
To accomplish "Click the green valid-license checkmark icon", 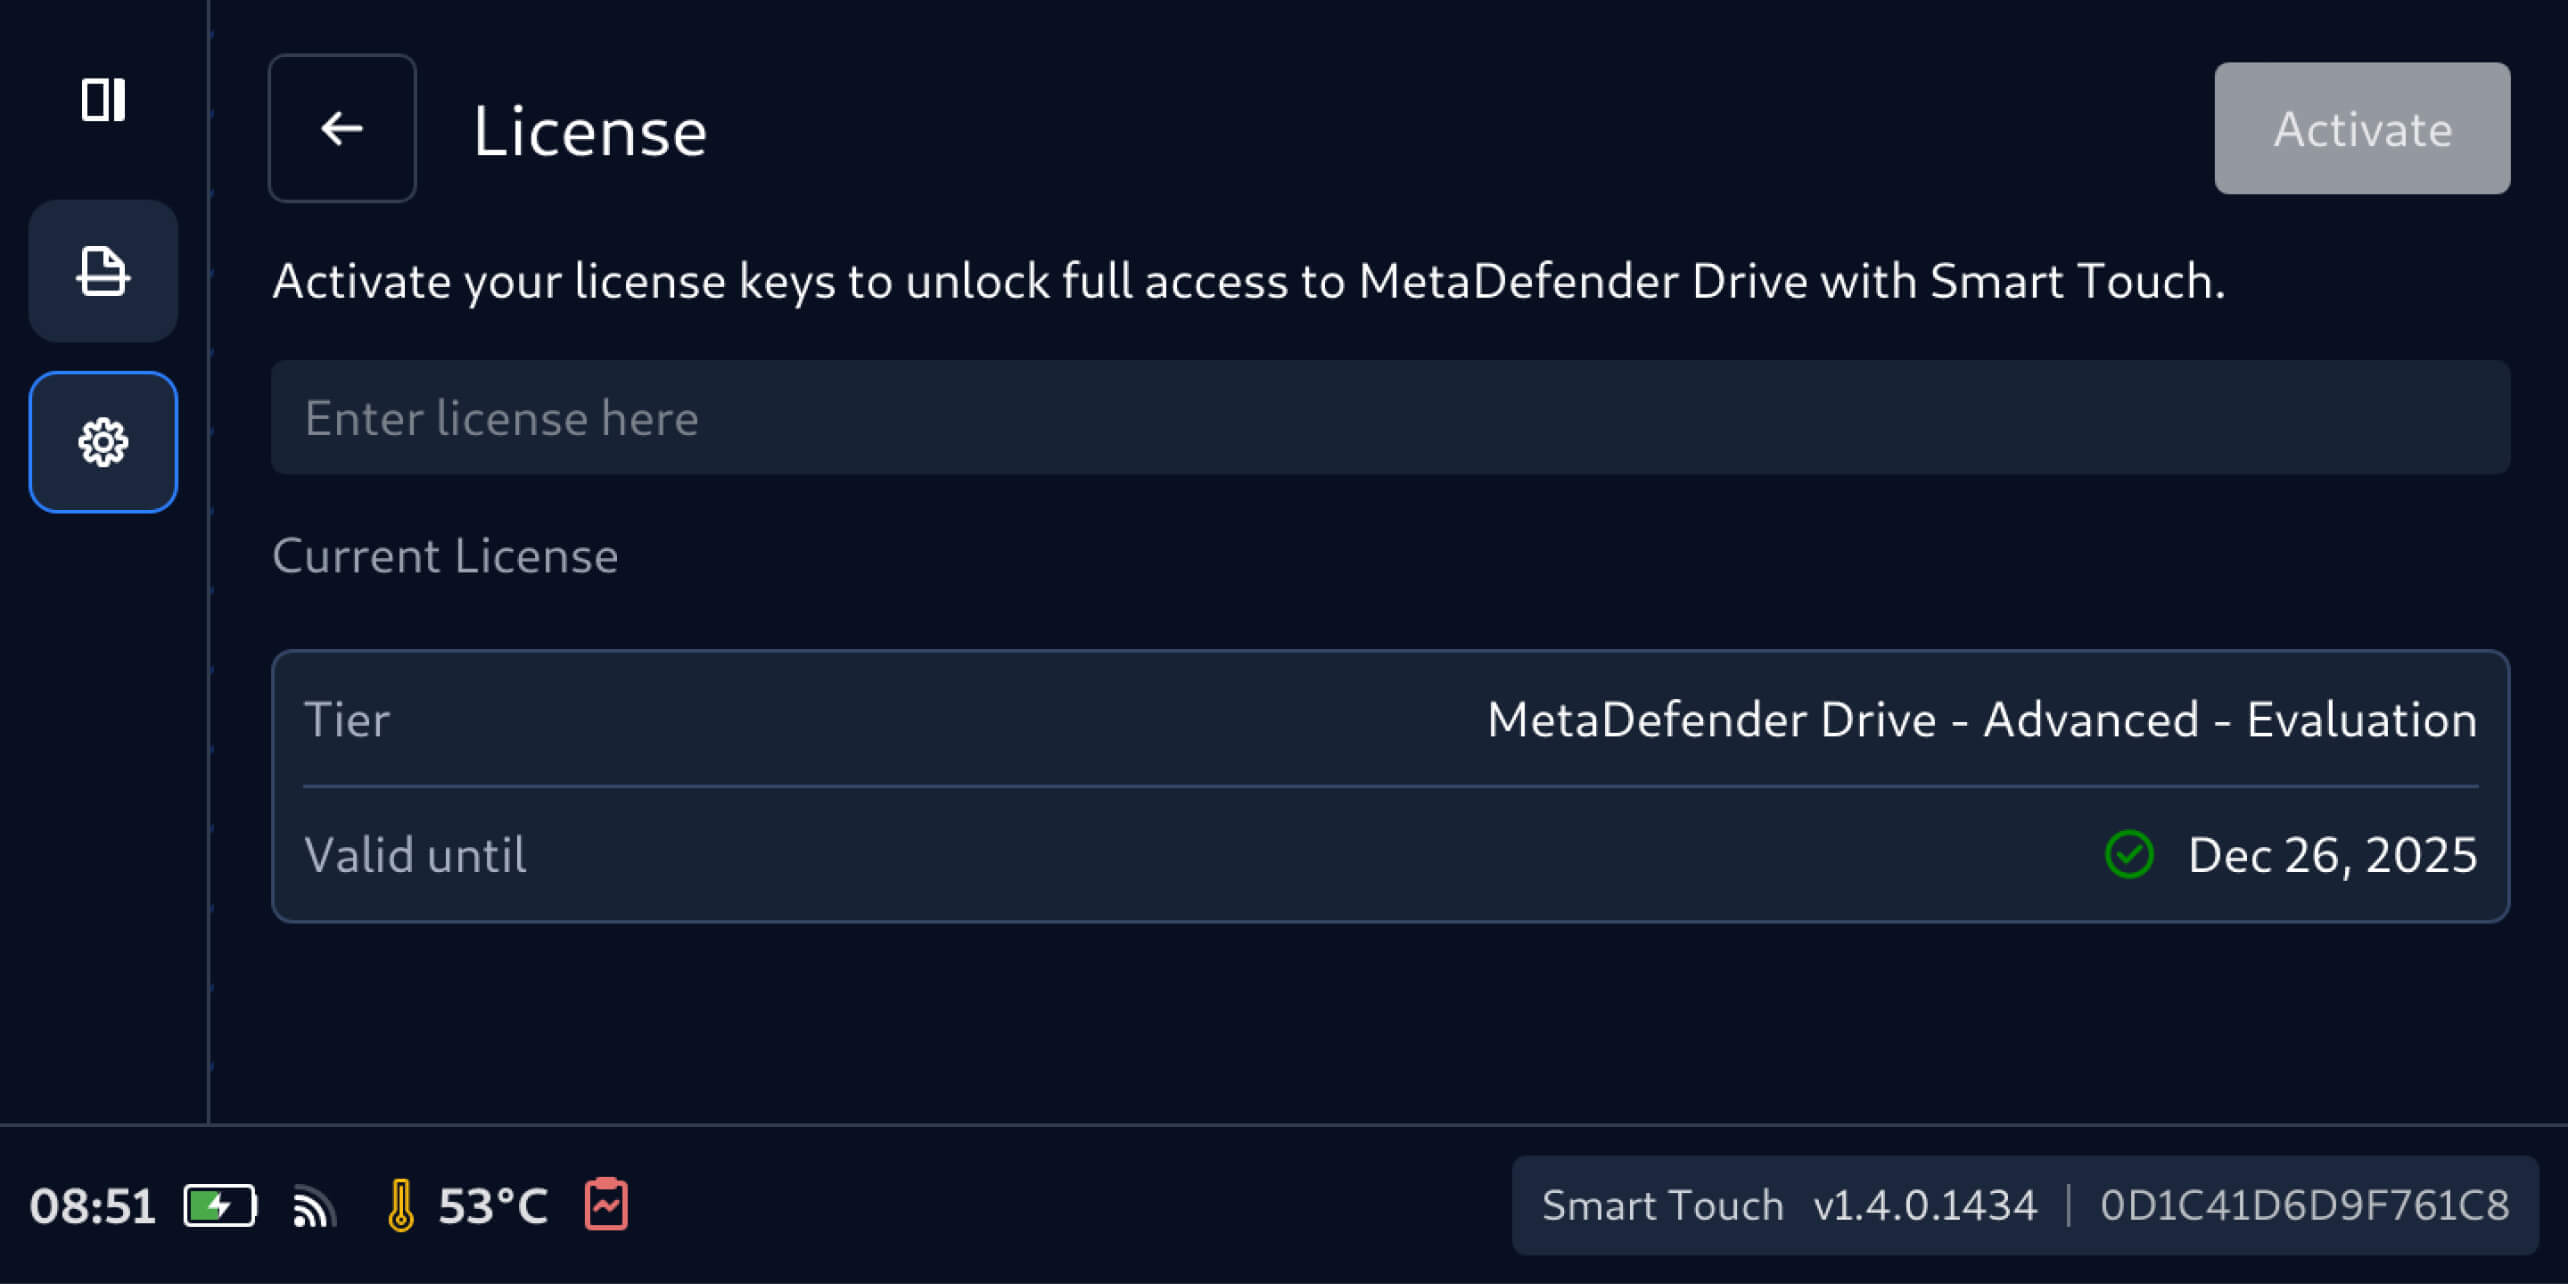I will click(2129, 855).
